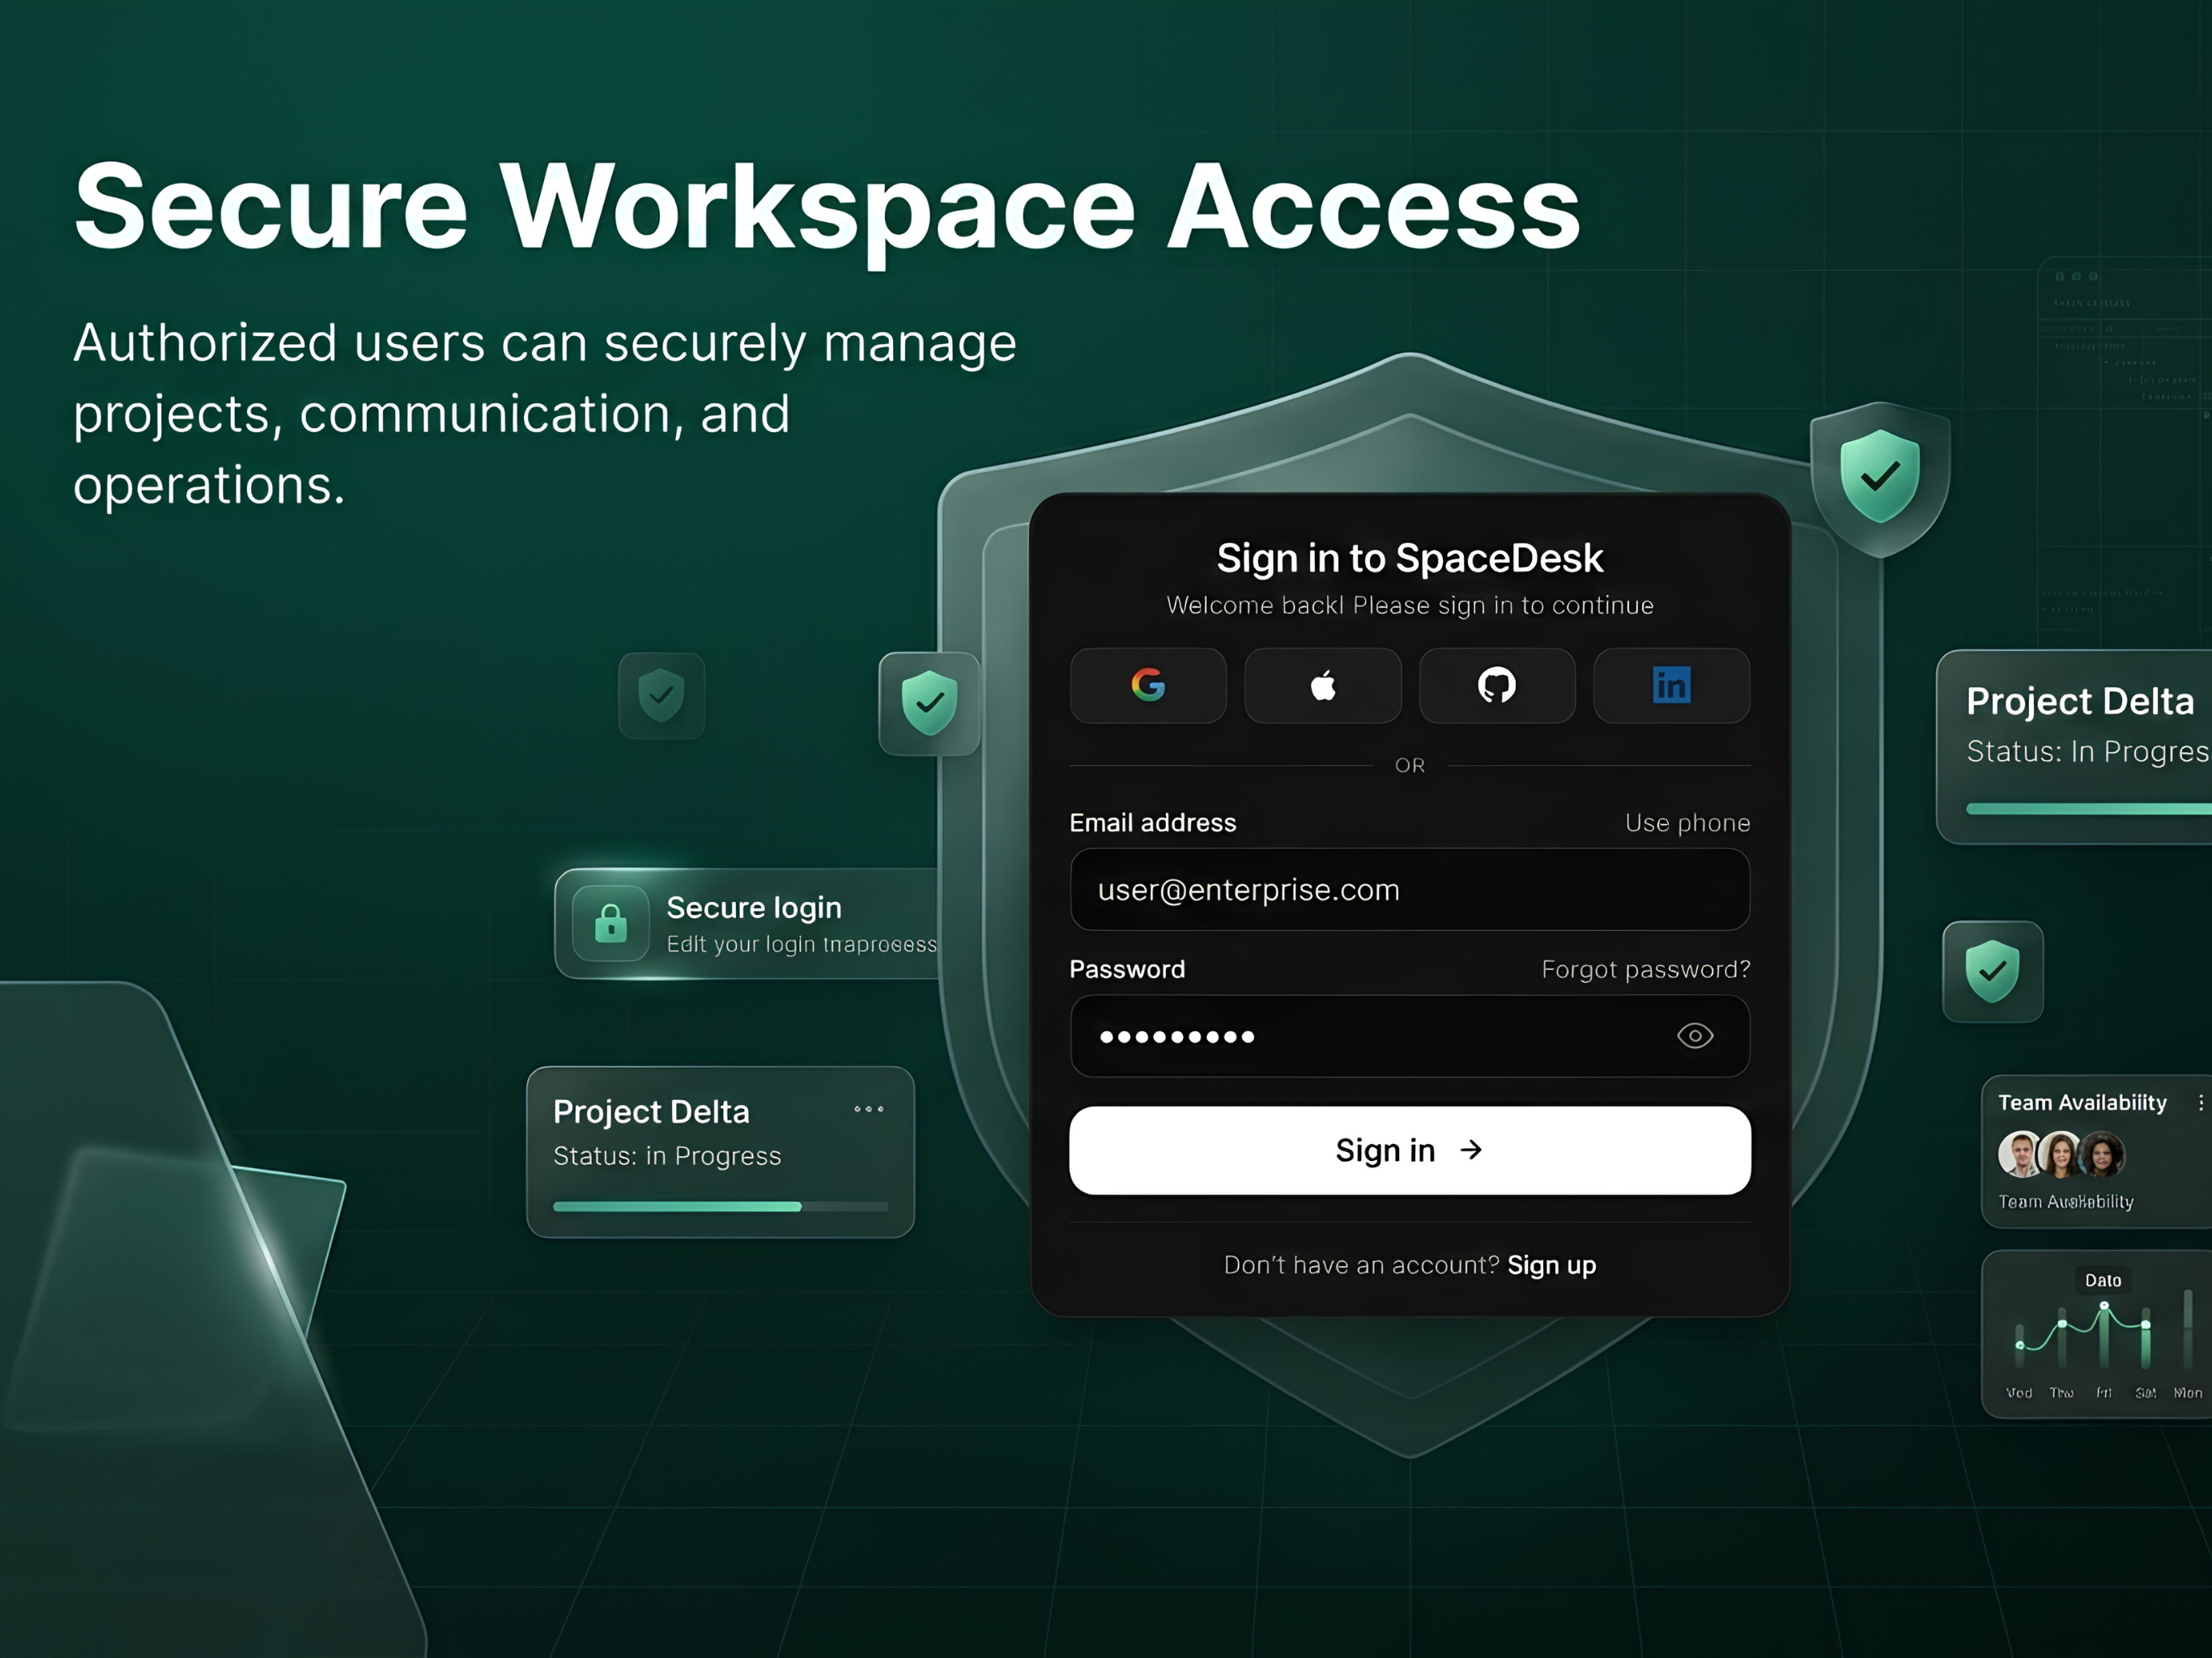2212x1658 pixels.
Task: Click the "Don't have an account?" text
Action: [x=1361, y=1265]
